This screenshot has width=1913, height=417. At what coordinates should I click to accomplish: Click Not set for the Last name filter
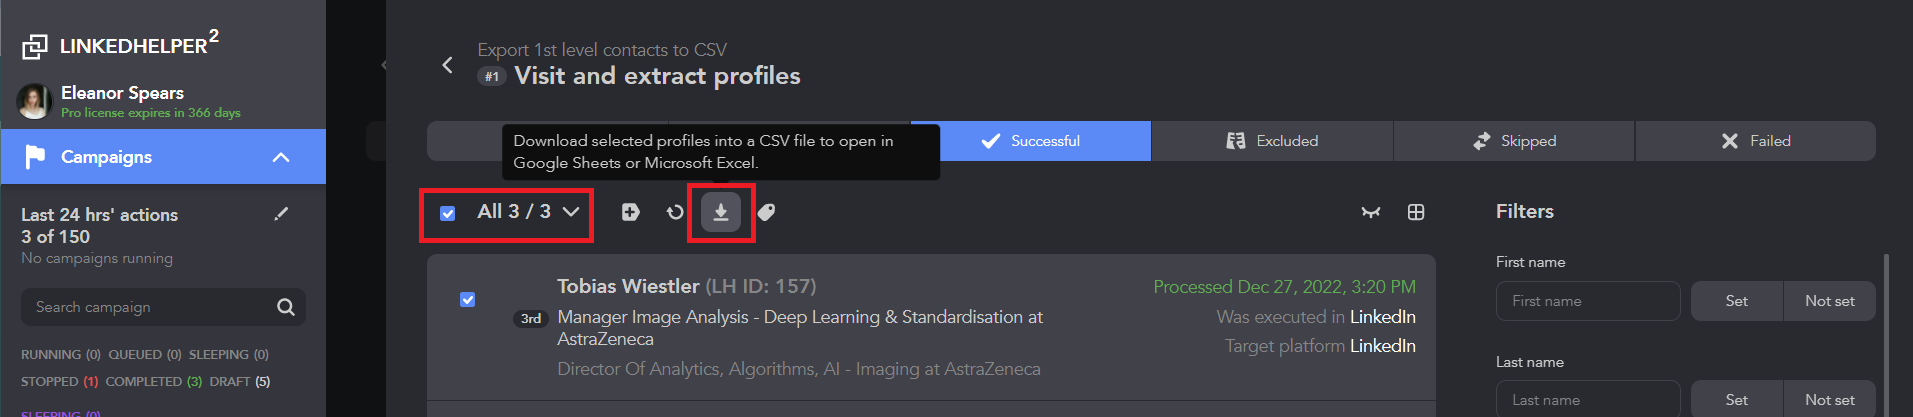tap(1829, 400)
